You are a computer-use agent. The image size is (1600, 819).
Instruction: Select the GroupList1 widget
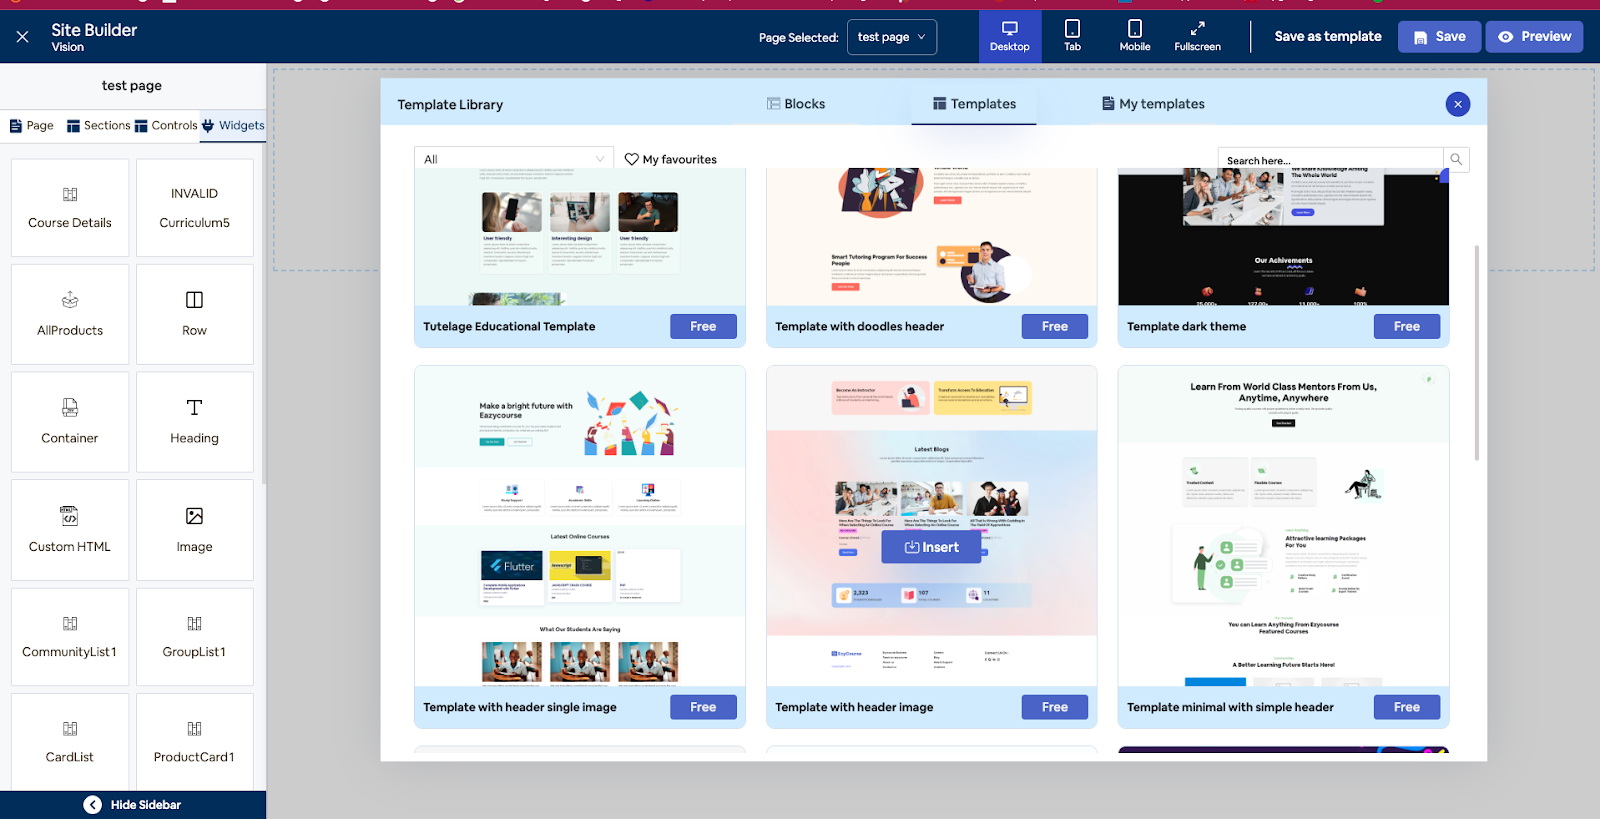tap(194, 637)
